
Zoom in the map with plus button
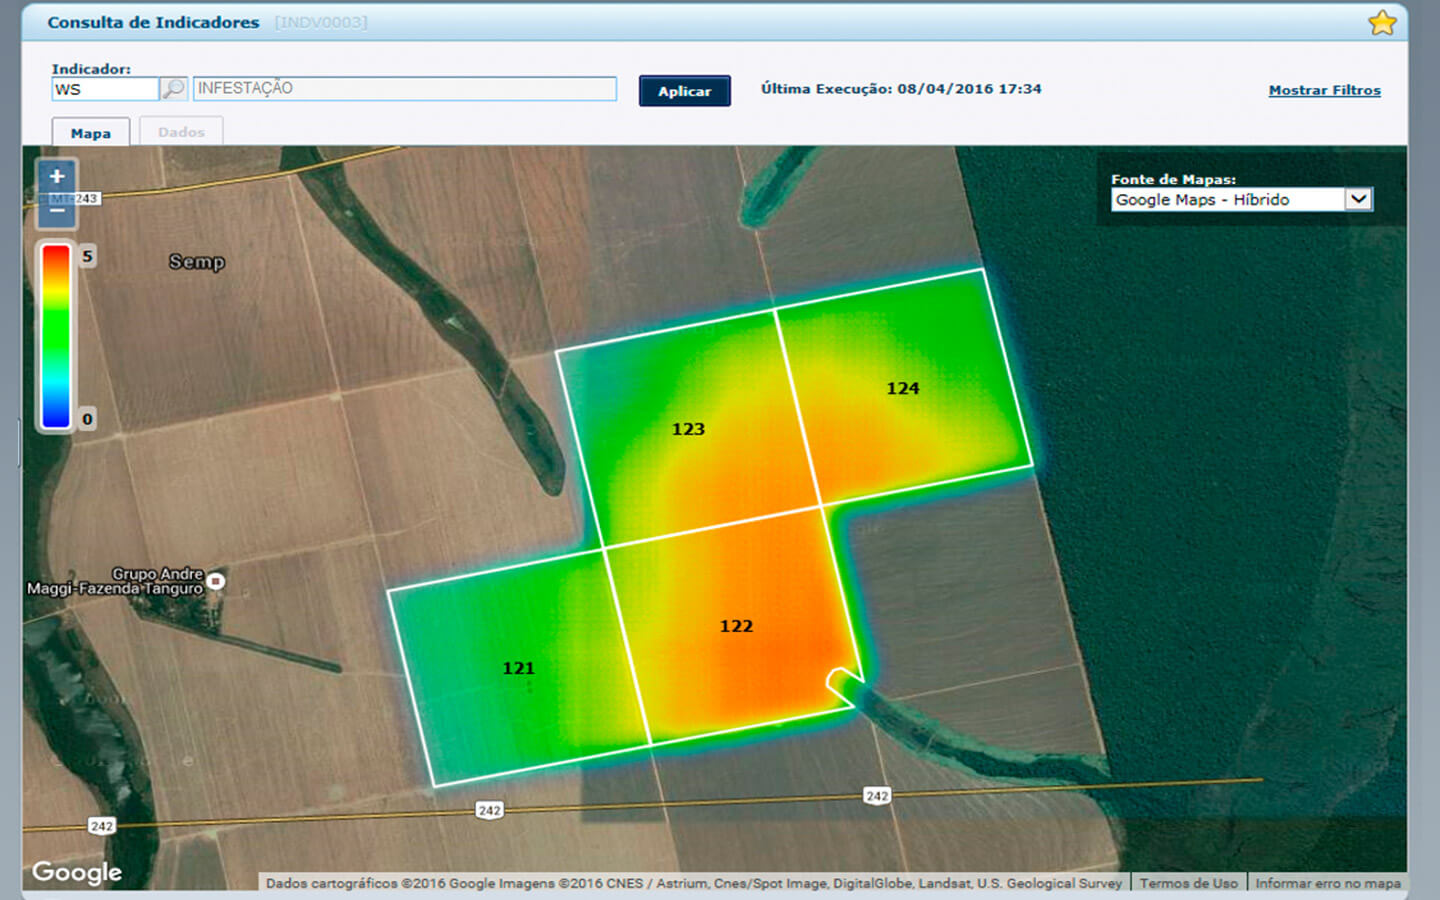tap(57, 177)
